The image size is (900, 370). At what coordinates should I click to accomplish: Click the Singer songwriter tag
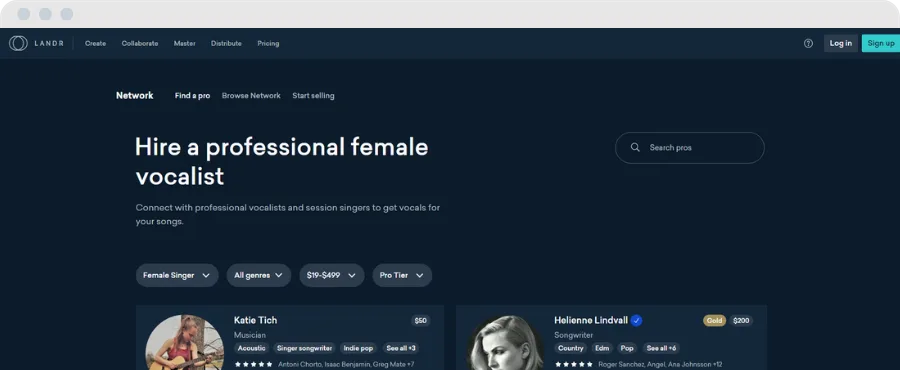pyautogui.click(x=304, y=348)
